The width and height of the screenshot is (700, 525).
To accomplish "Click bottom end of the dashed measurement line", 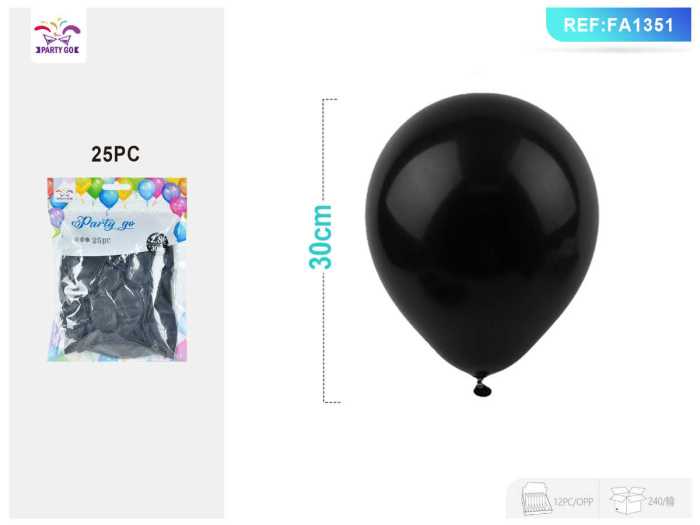I will point(332,402).
